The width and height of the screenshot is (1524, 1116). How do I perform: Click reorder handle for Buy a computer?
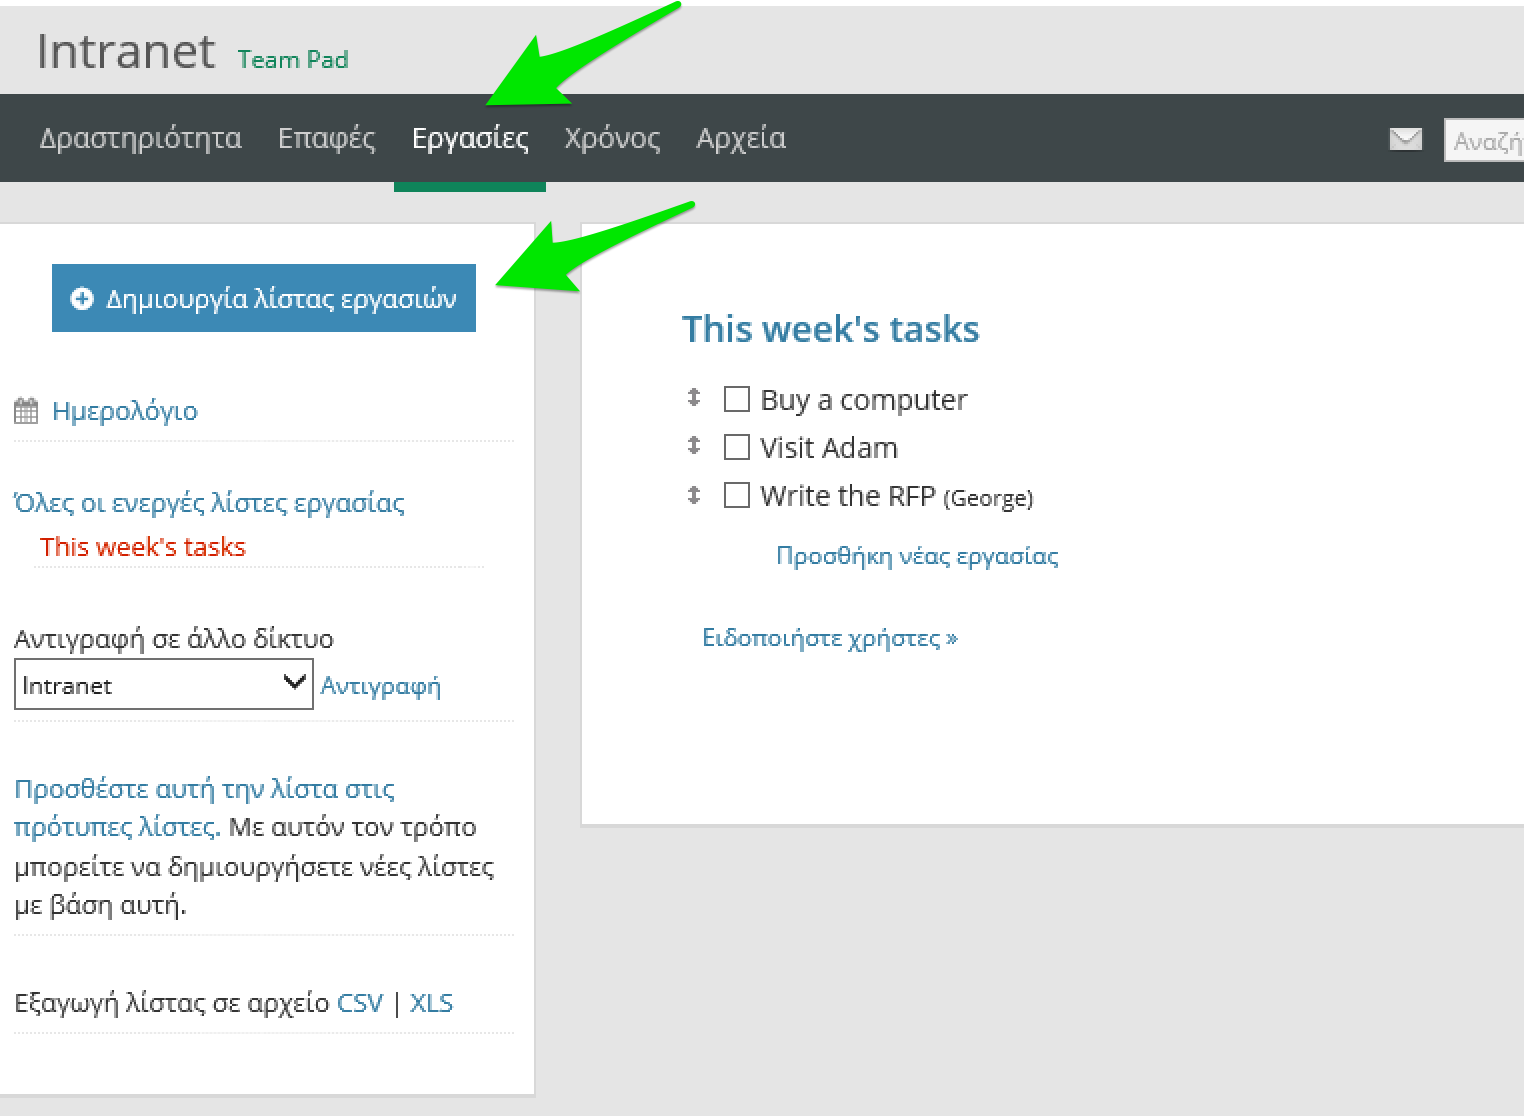[694, 398]
